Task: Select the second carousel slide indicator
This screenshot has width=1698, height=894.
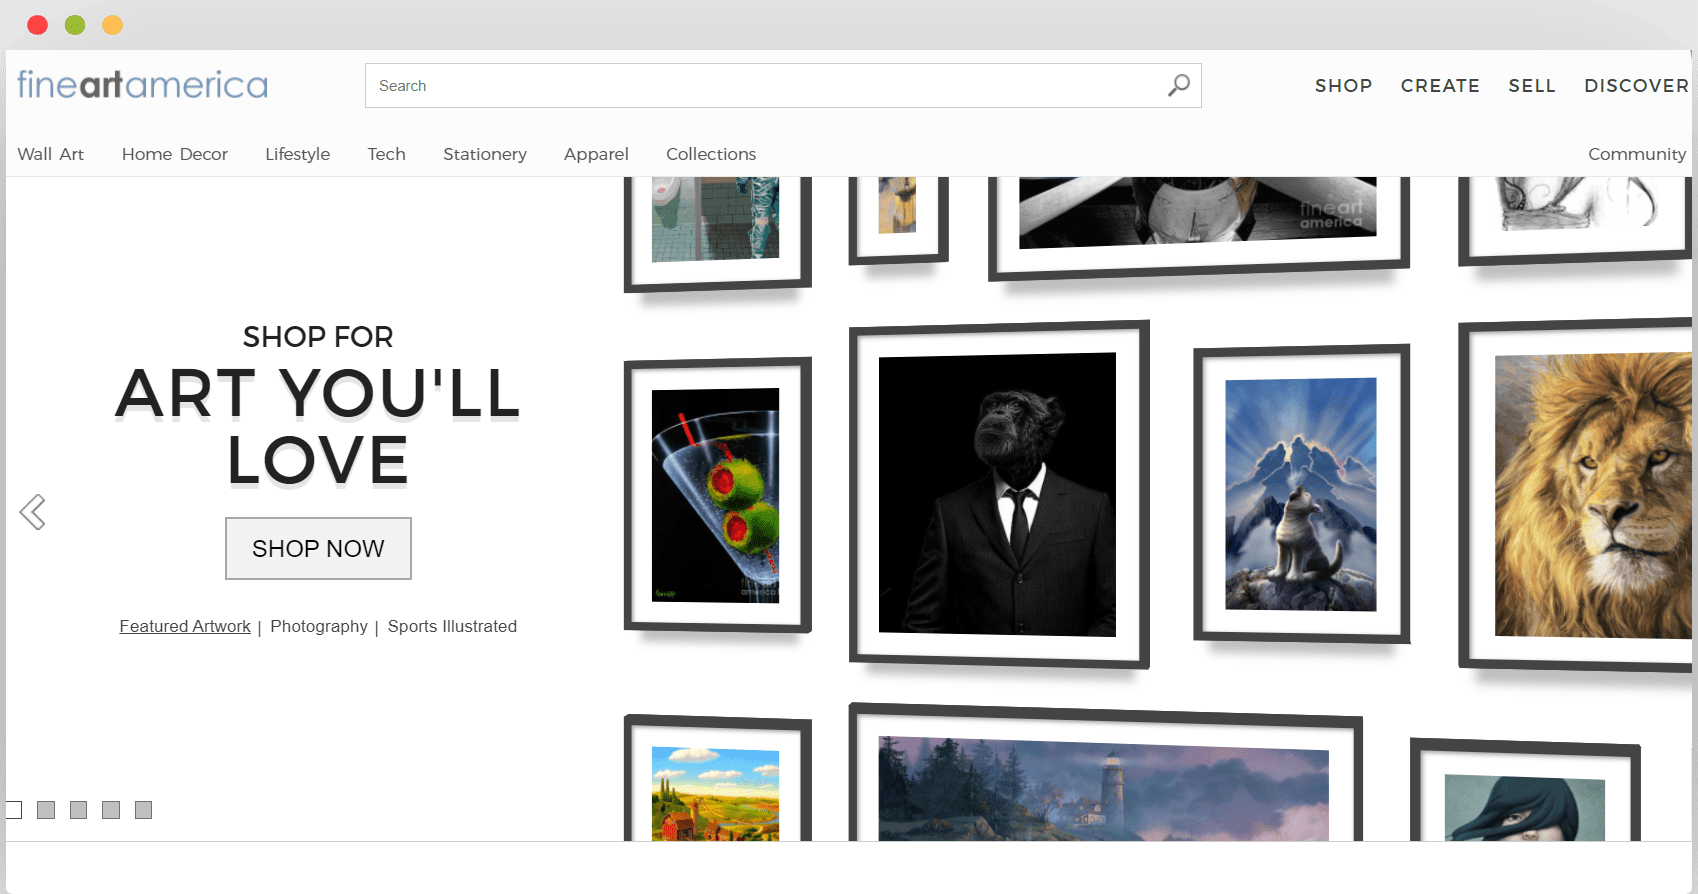Action: pos(46,810)
